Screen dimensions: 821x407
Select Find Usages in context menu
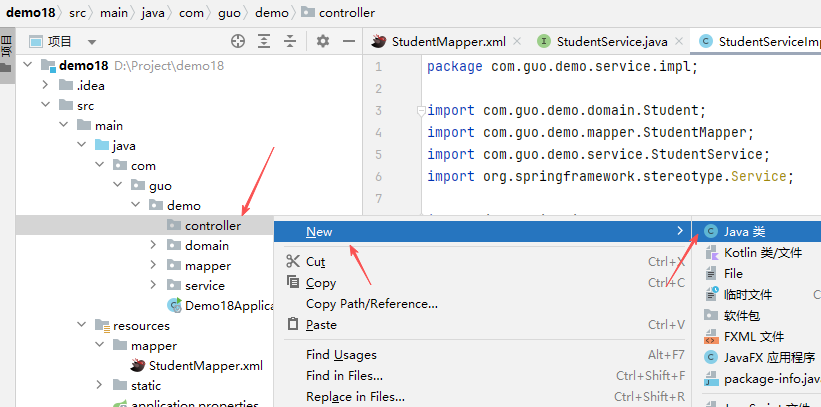pyautogui.click(x=341, y=354)
